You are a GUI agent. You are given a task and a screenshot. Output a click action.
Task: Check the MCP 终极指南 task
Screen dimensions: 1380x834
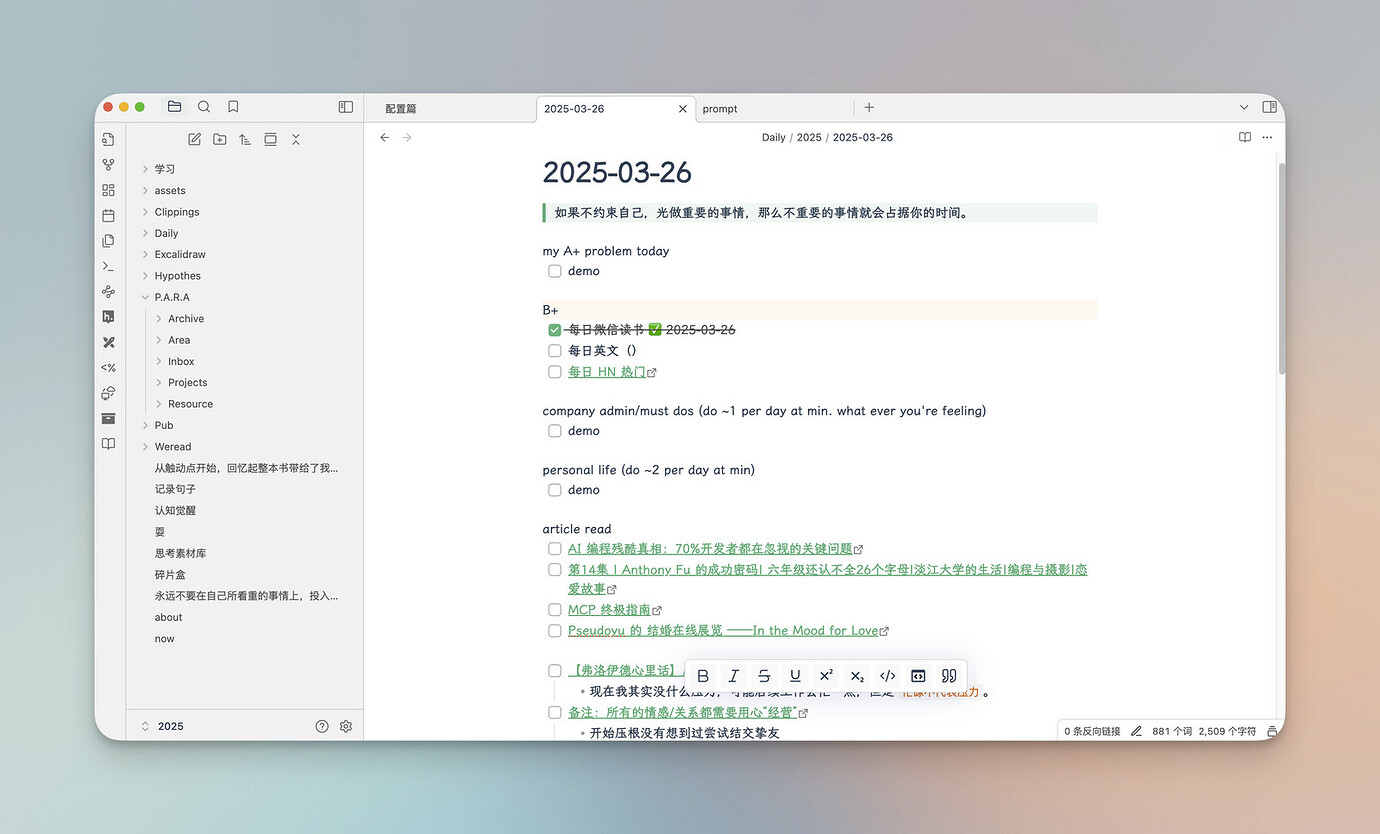pyautogui.click(x=555, y=610)
